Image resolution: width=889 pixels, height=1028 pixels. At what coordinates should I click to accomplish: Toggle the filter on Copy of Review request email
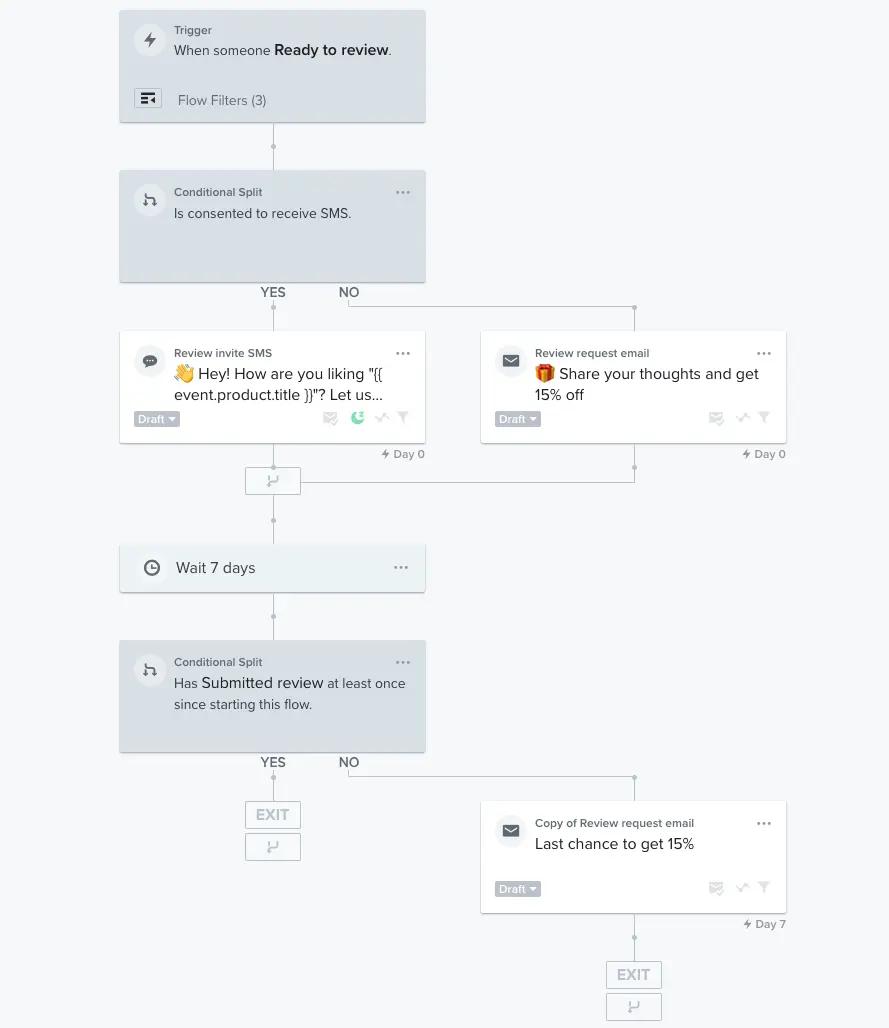(x=764, y=888)
